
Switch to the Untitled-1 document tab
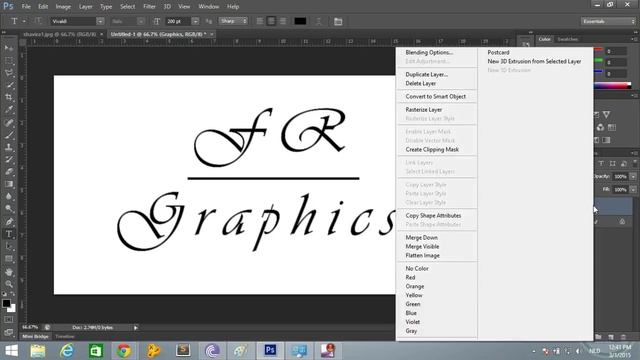(158, 34)
